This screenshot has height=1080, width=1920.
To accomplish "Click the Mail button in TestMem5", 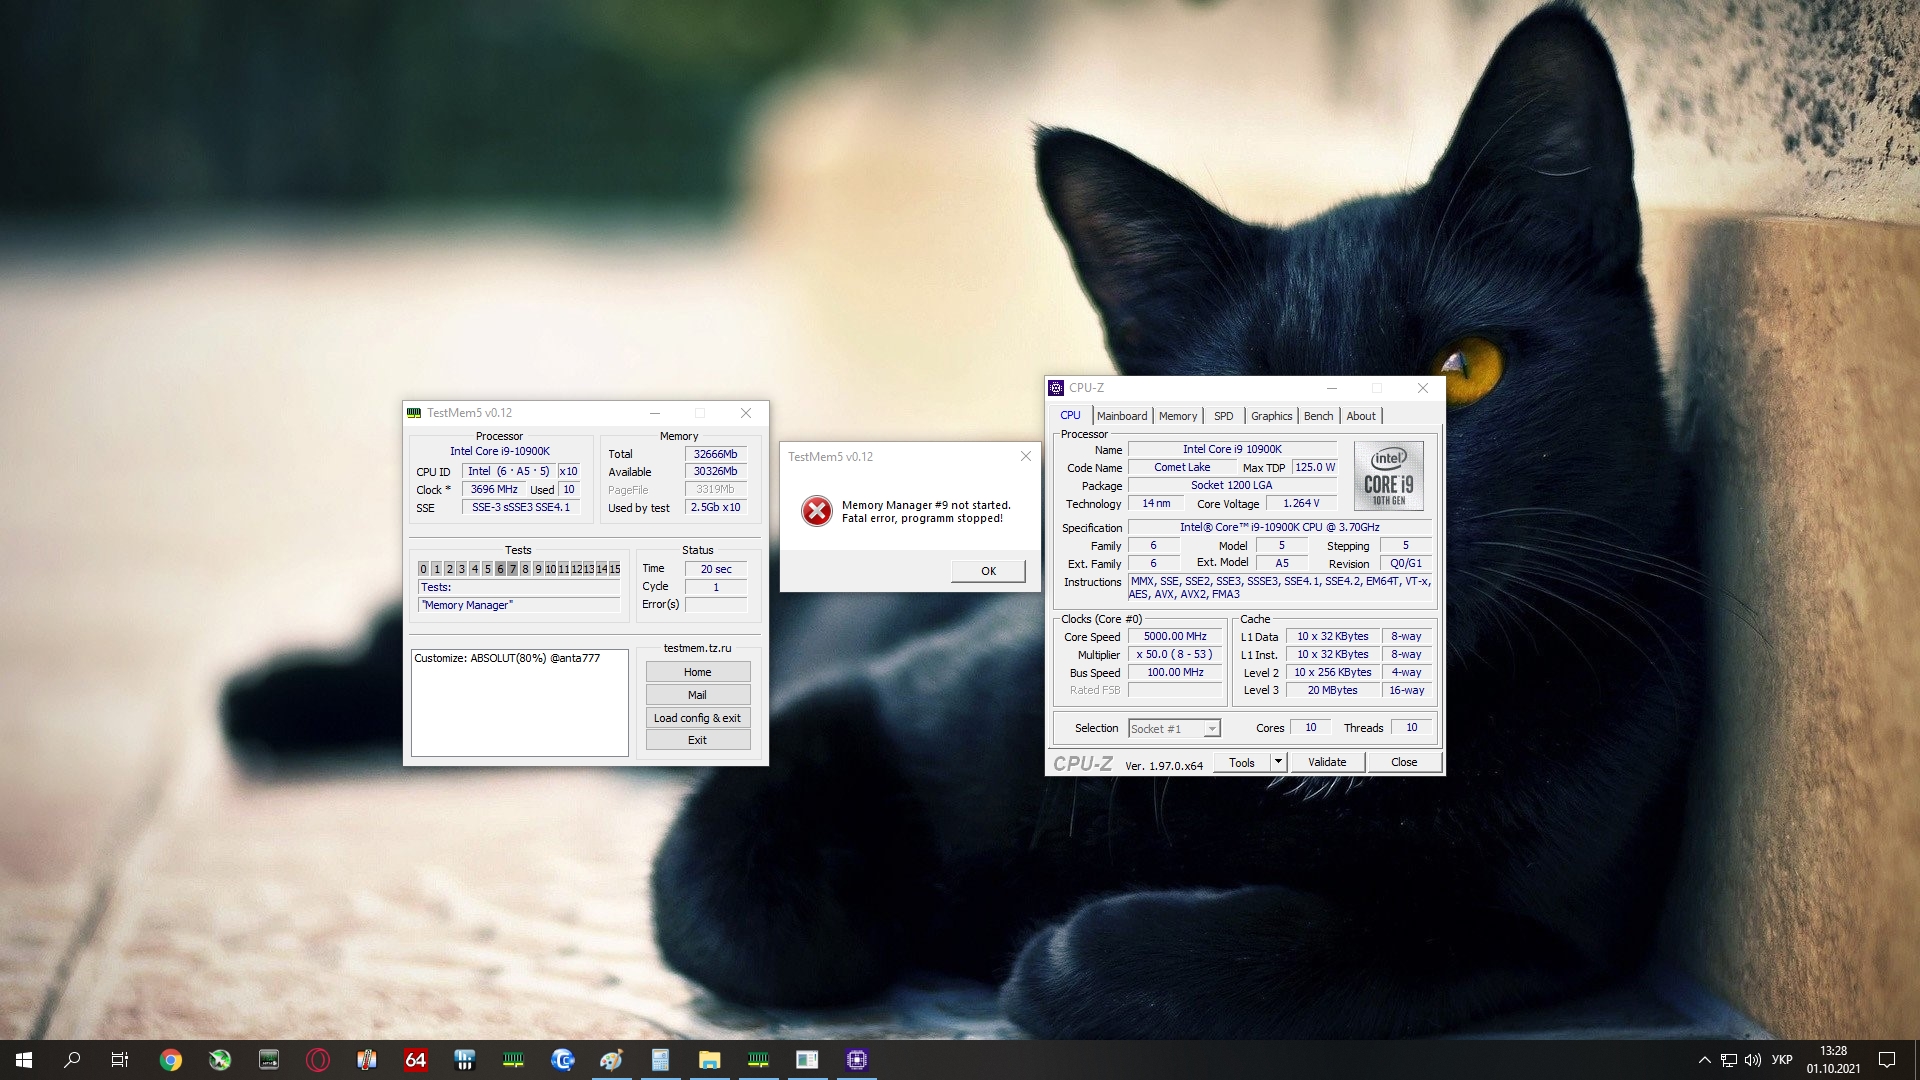I will pos(697,695).
